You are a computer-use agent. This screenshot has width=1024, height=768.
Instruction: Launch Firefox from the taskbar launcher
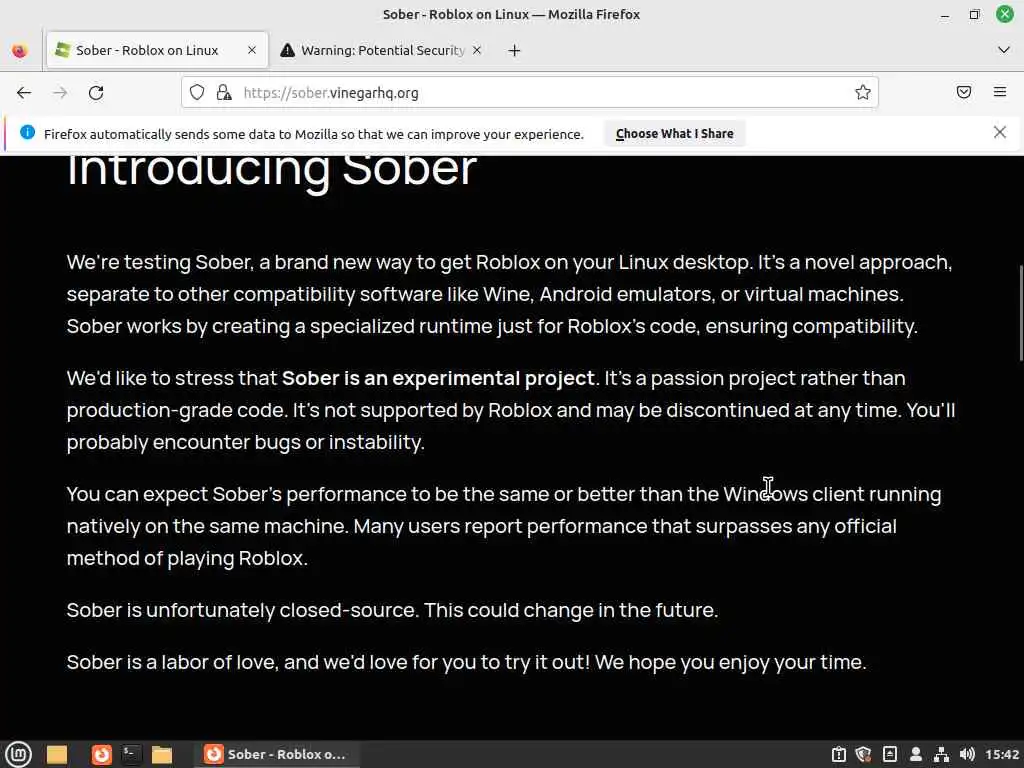[x=101, y=755]
